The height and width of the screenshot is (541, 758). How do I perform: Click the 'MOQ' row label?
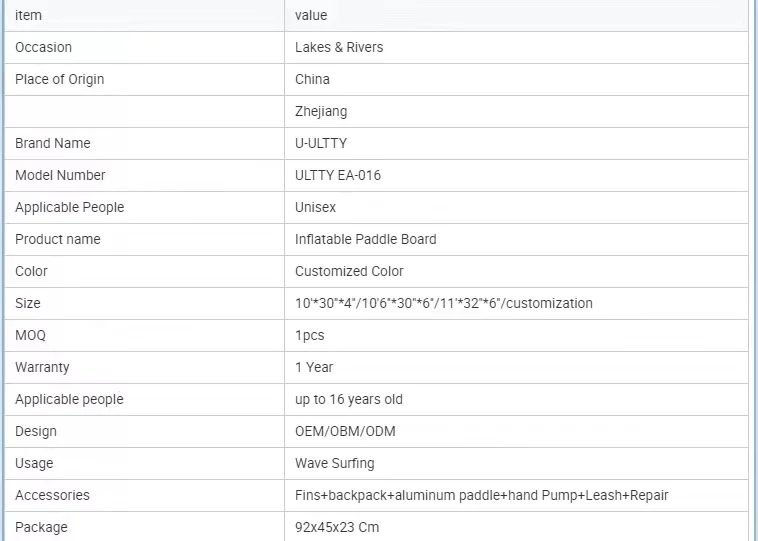click(30, 335)
